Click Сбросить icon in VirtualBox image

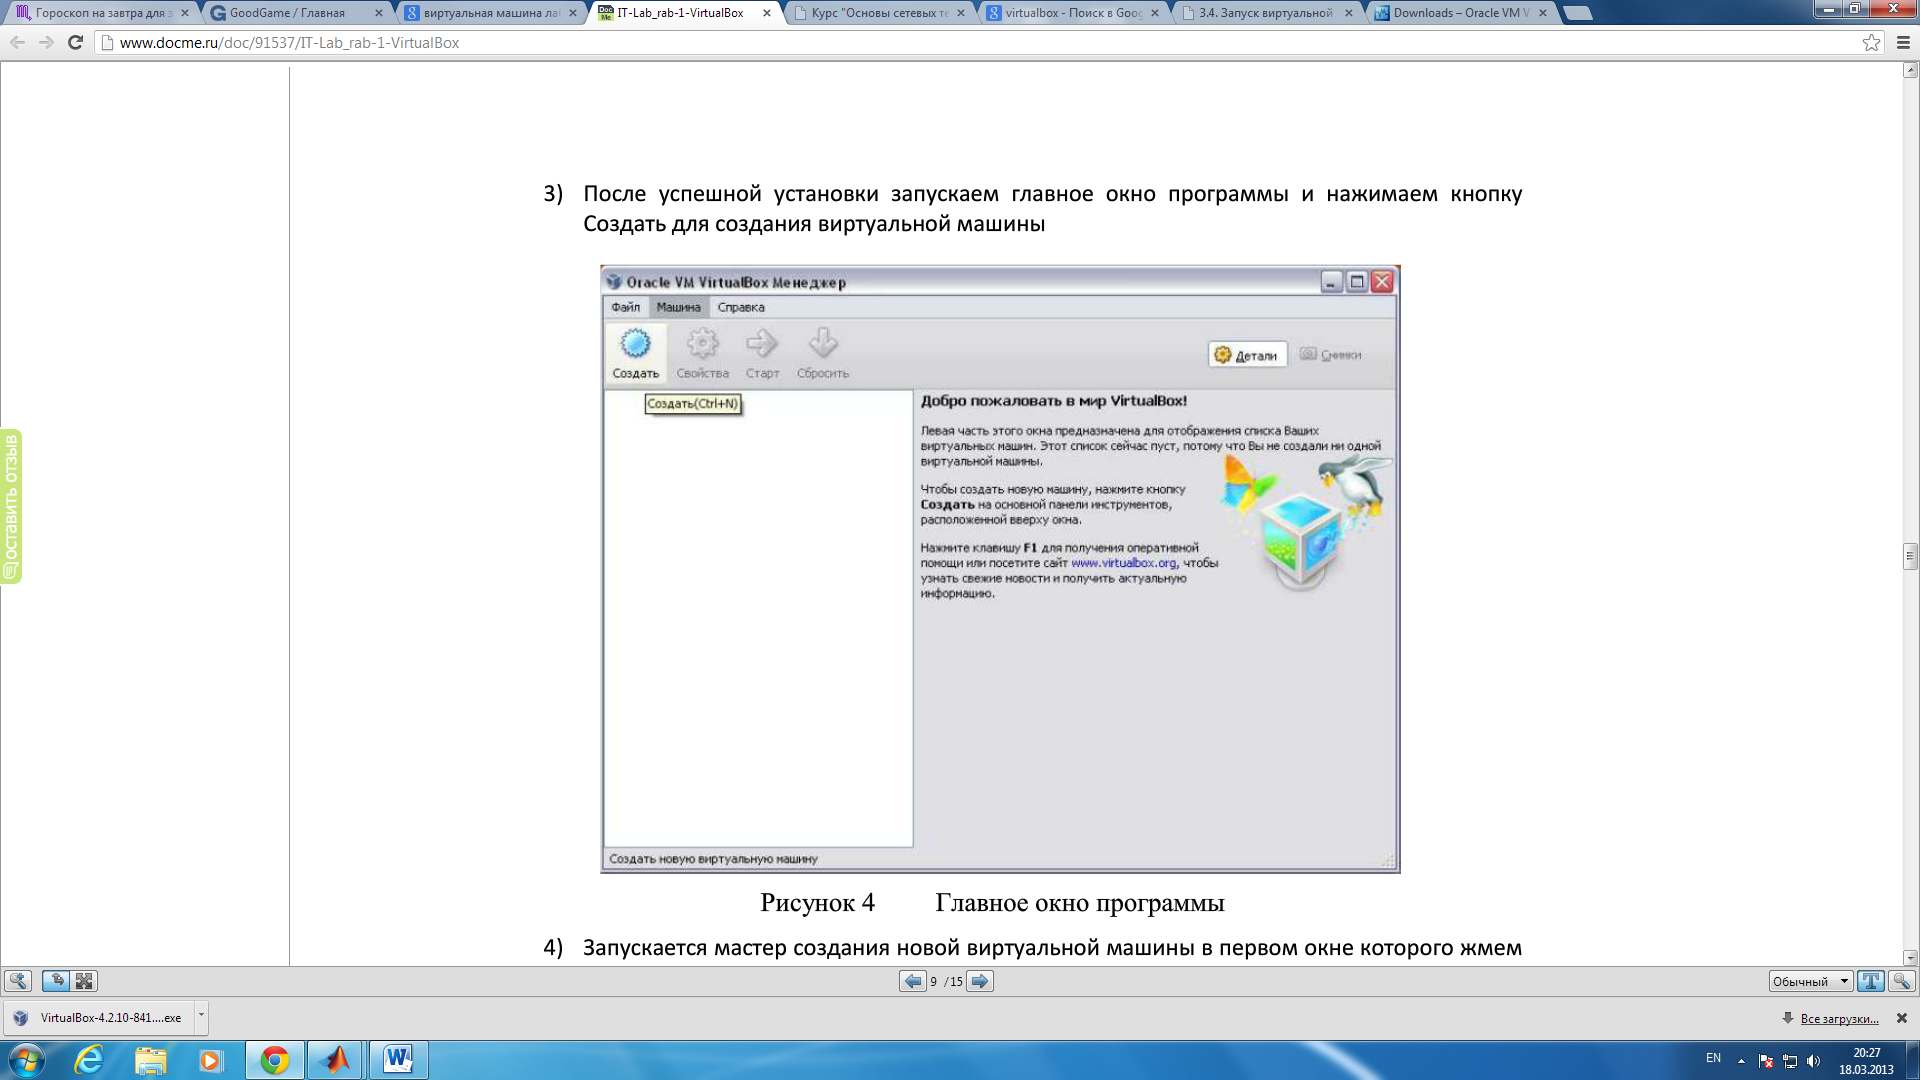[823, 353]
